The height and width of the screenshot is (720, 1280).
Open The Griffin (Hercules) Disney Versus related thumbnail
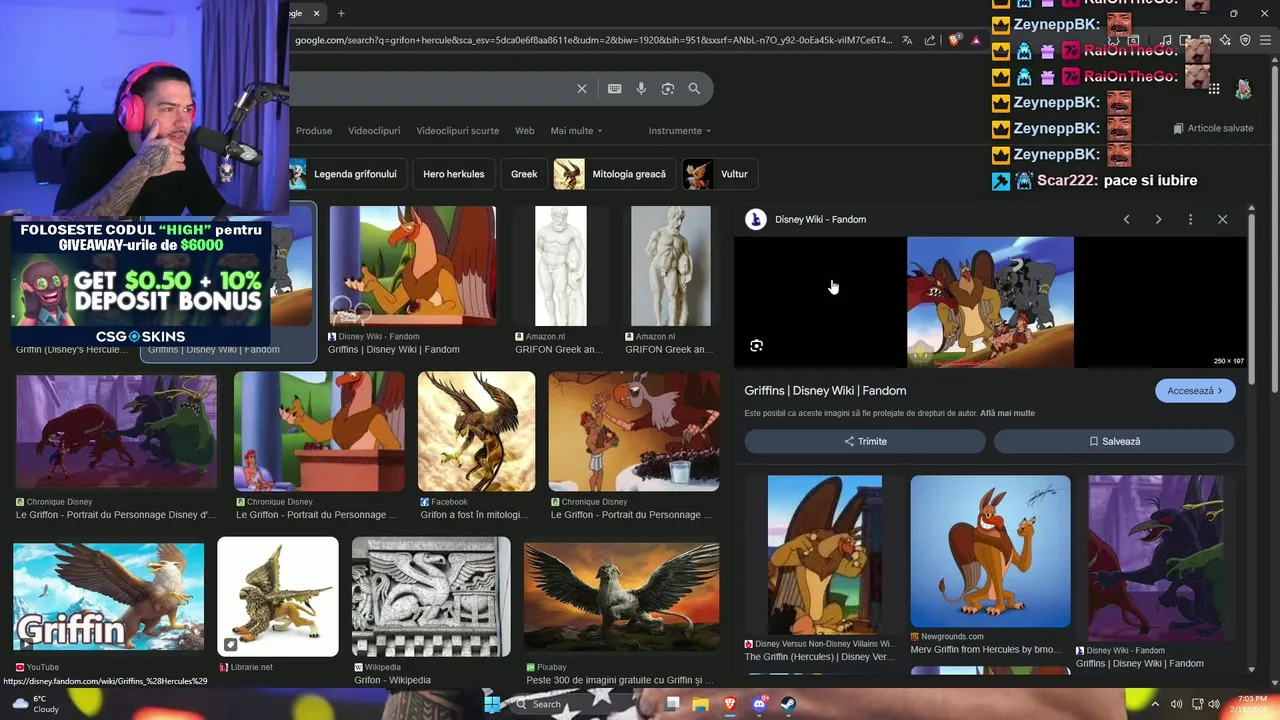pos(824,555)
